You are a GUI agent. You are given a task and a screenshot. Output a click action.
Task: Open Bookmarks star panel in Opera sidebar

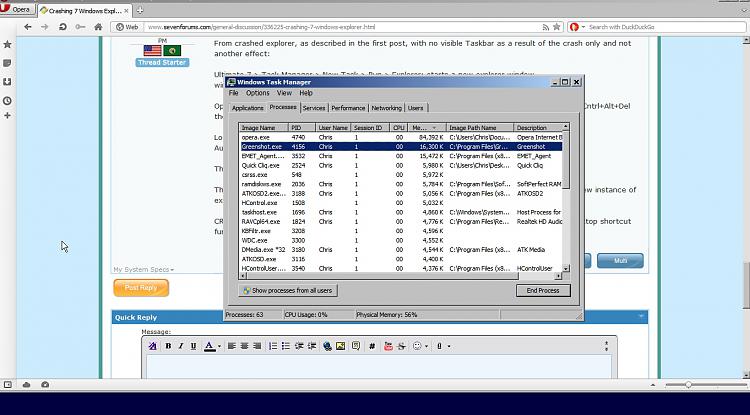click(x=7, y=44)
